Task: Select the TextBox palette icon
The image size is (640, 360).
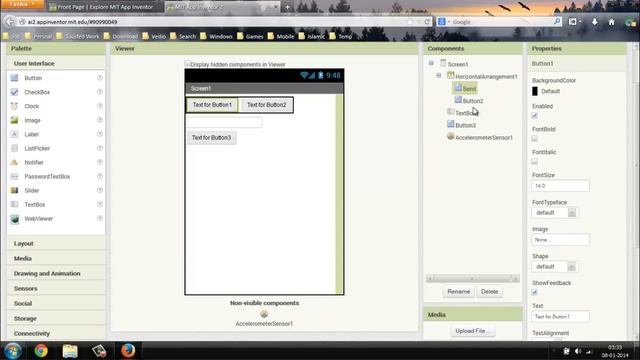Action: click(x=14, y=204)
